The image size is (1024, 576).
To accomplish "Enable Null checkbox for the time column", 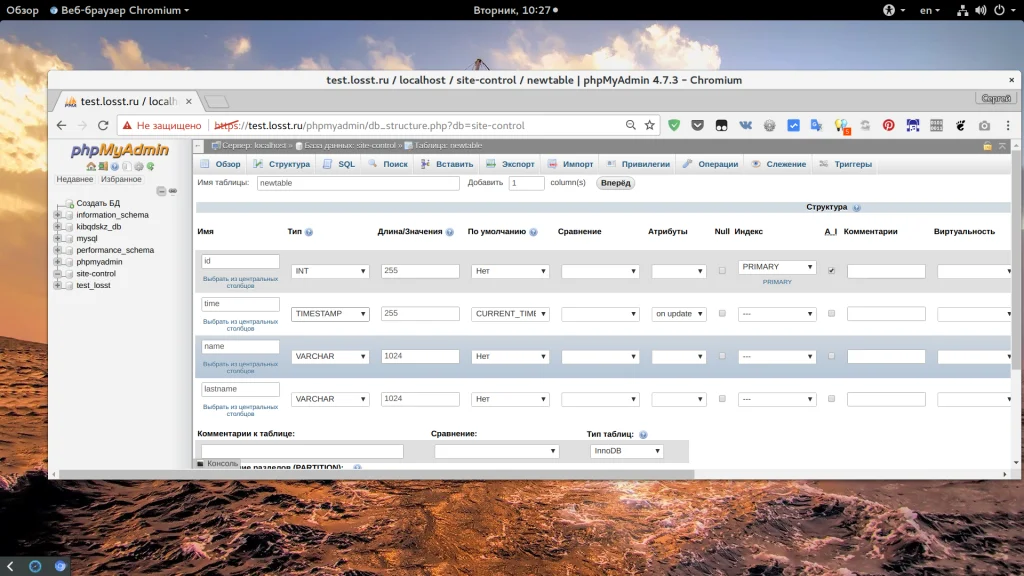I will click(x=722, y=313).
